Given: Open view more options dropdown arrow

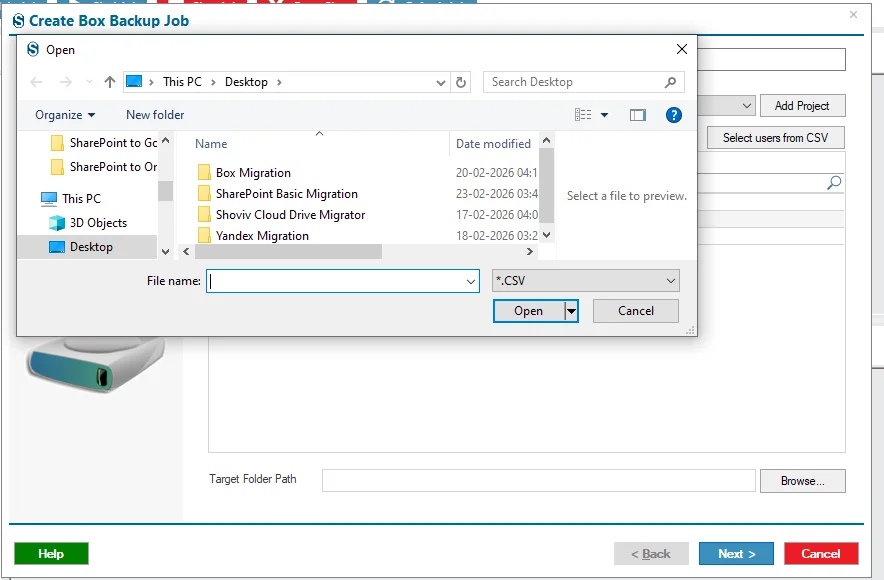Looking at the screenshot, I should point(604,115).
